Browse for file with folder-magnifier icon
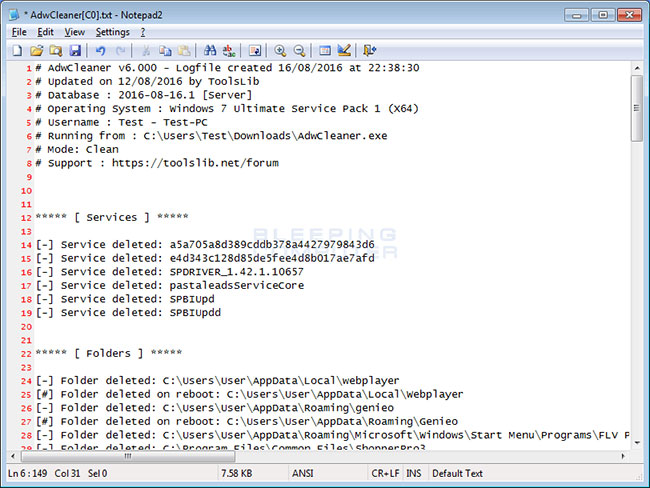650x488 pixels. [56, 51]
